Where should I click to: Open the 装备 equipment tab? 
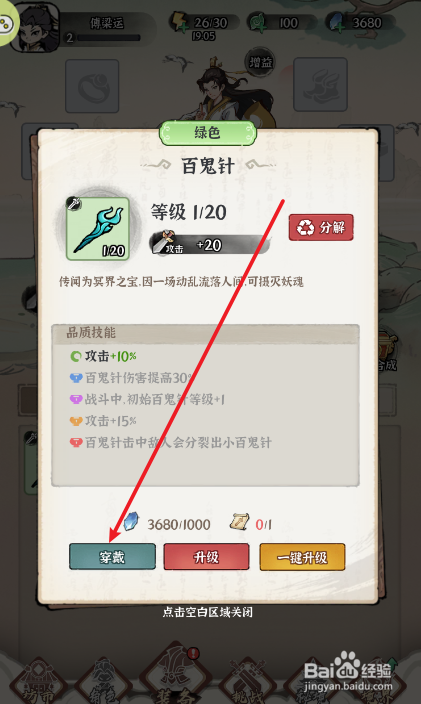(x=175, y=678)
